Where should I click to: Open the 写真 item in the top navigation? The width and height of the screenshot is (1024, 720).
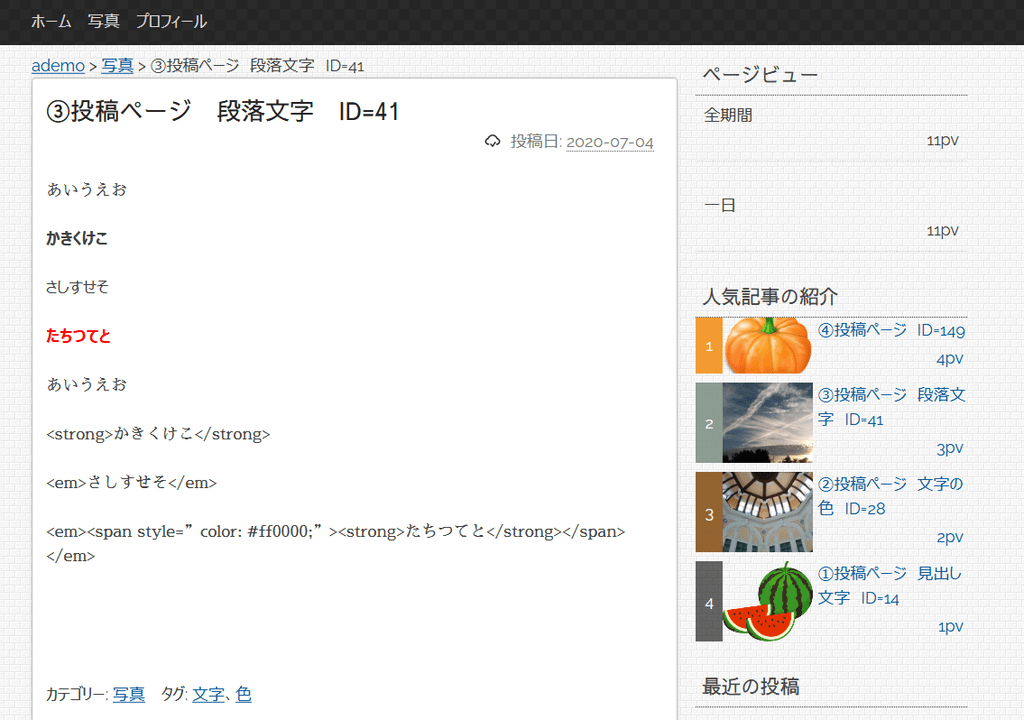[103, 21]
